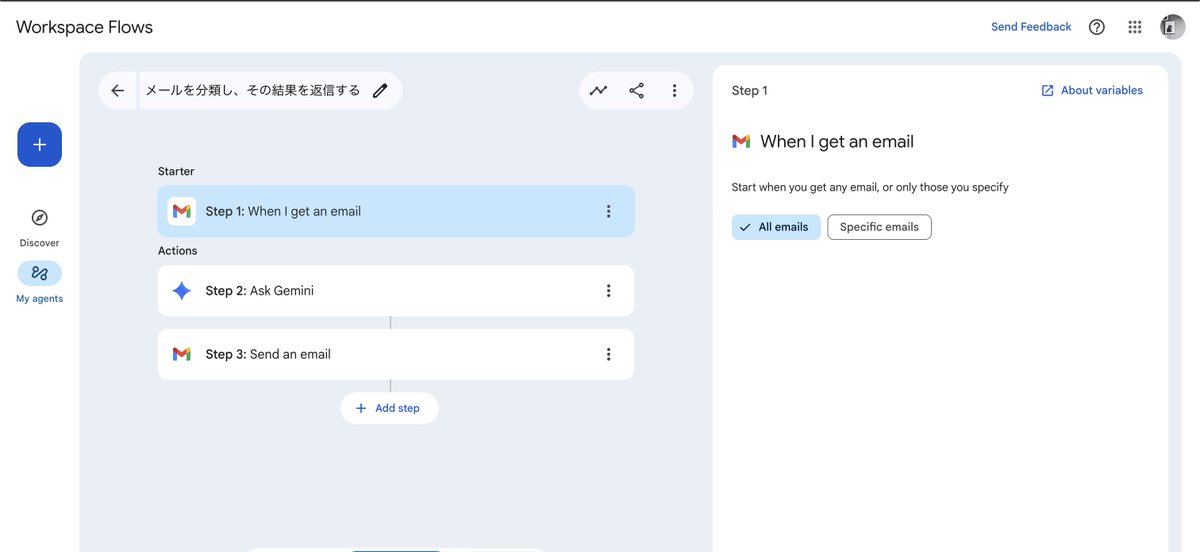Viewport: 1200px width, 552px height.
Task: Click the Workspace Flows title
Action: click(x=85, y=27)
